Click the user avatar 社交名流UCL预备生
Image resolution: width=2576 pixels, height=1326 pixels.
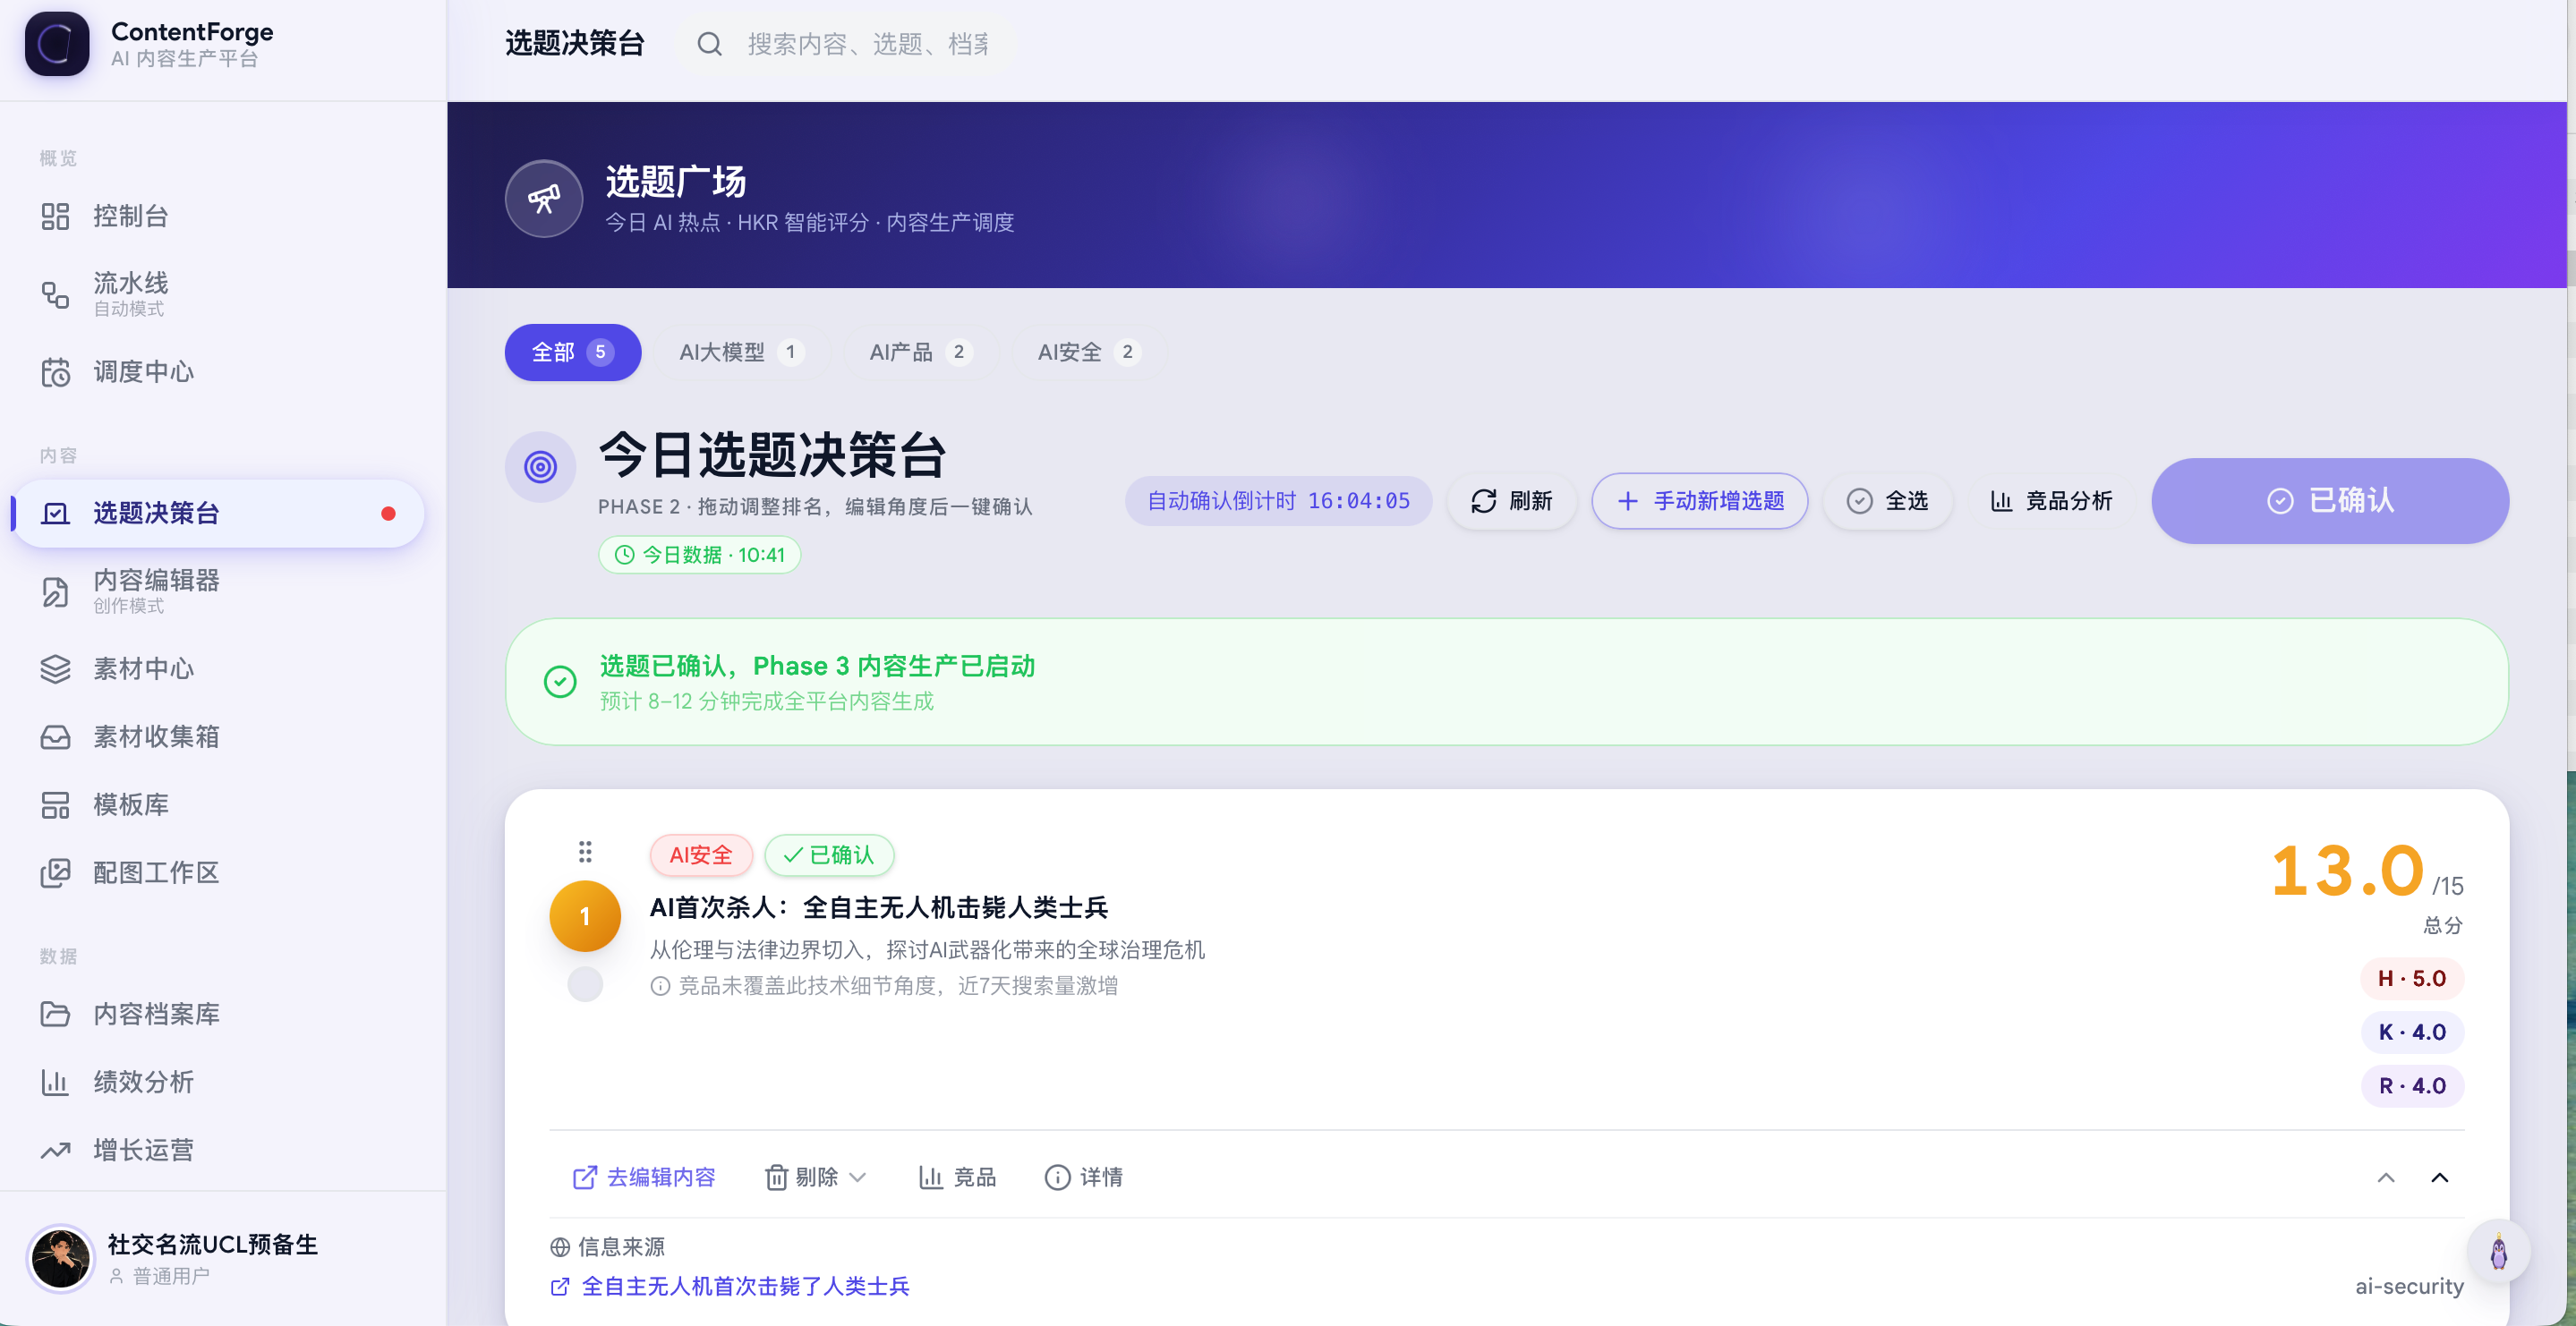coord(60,1258)
